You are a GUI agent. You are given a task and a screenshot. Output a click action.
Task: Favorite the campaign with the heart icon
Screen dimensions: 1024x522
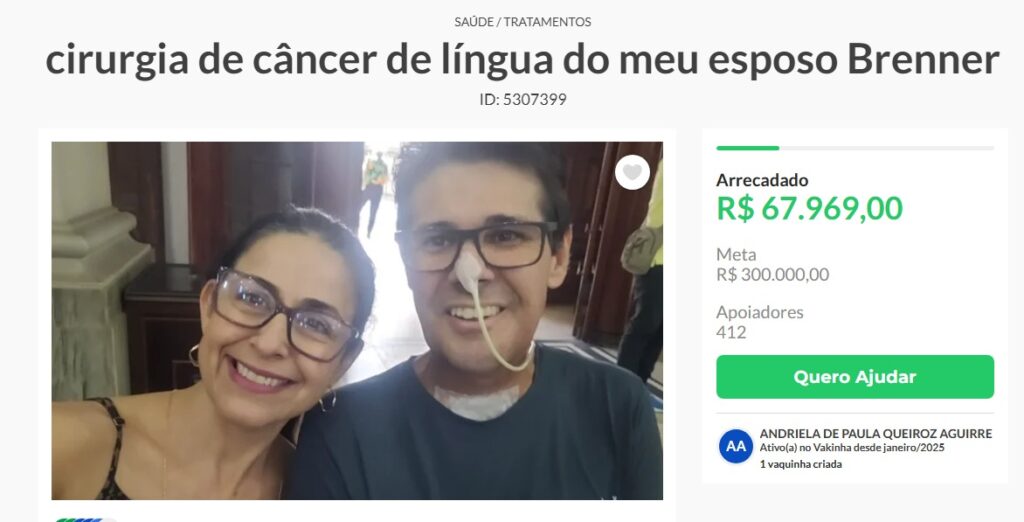632,172
